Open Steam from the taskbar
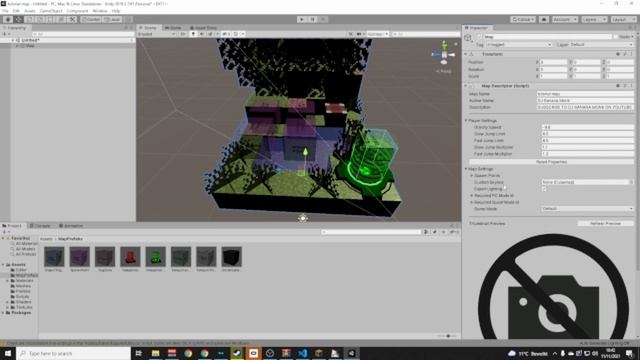 pyautogui.click(x=237, y=353)
